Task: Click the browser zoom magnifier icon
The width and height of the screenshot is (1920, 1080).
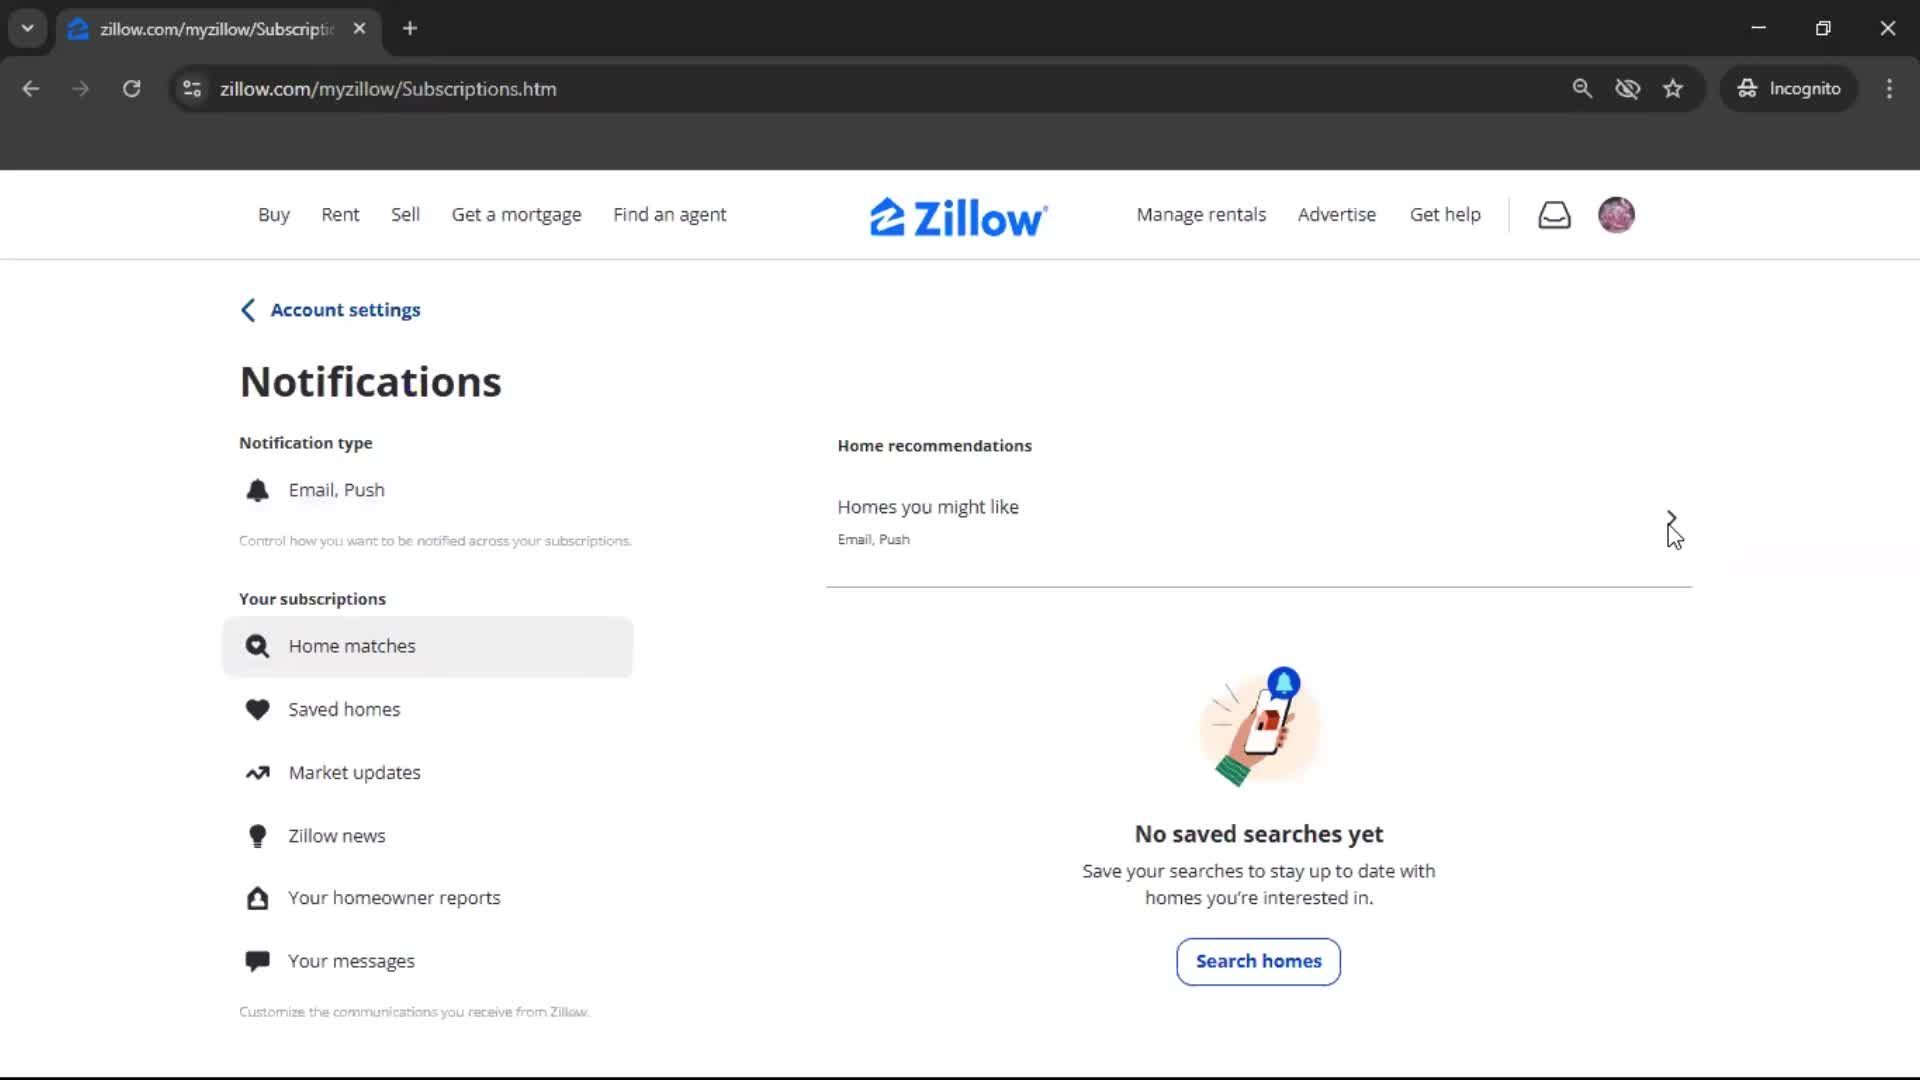Action: click(1582, 89)
